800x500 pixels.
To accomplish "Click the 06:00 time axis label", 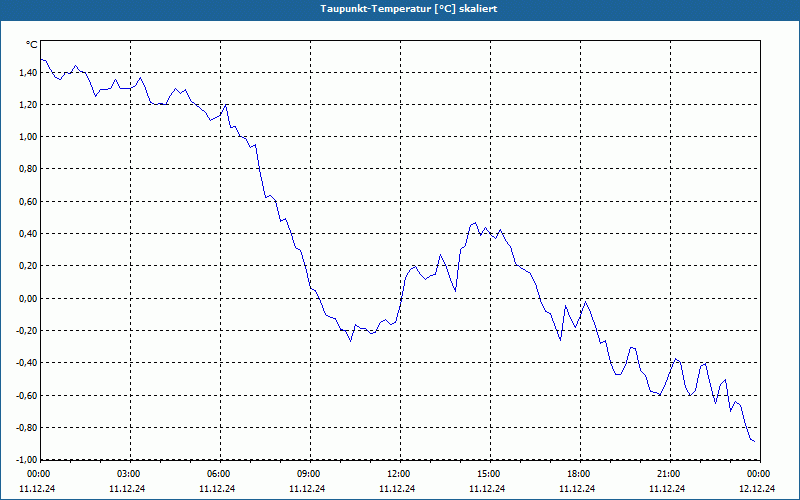I will (217, 474).
